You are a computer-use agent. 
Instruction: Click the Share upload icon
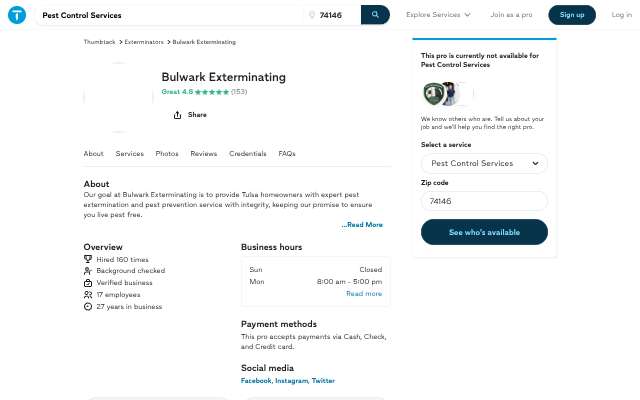[177, 115]
